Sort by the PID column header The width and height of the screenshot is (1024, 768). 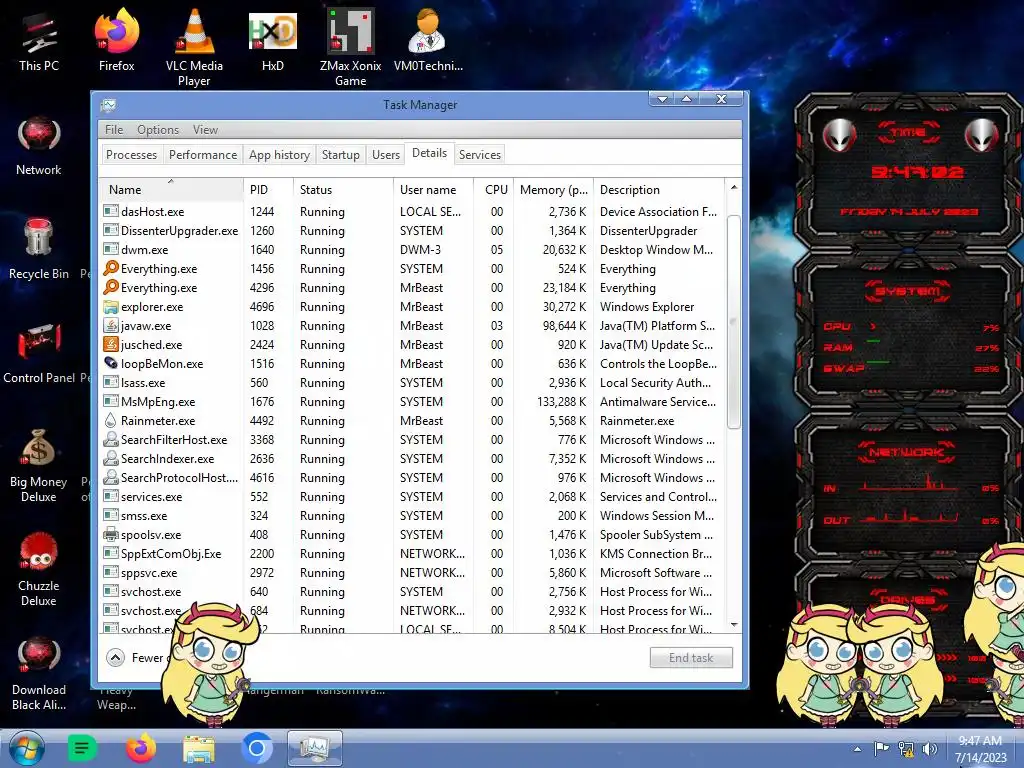[x=268, y=189]
